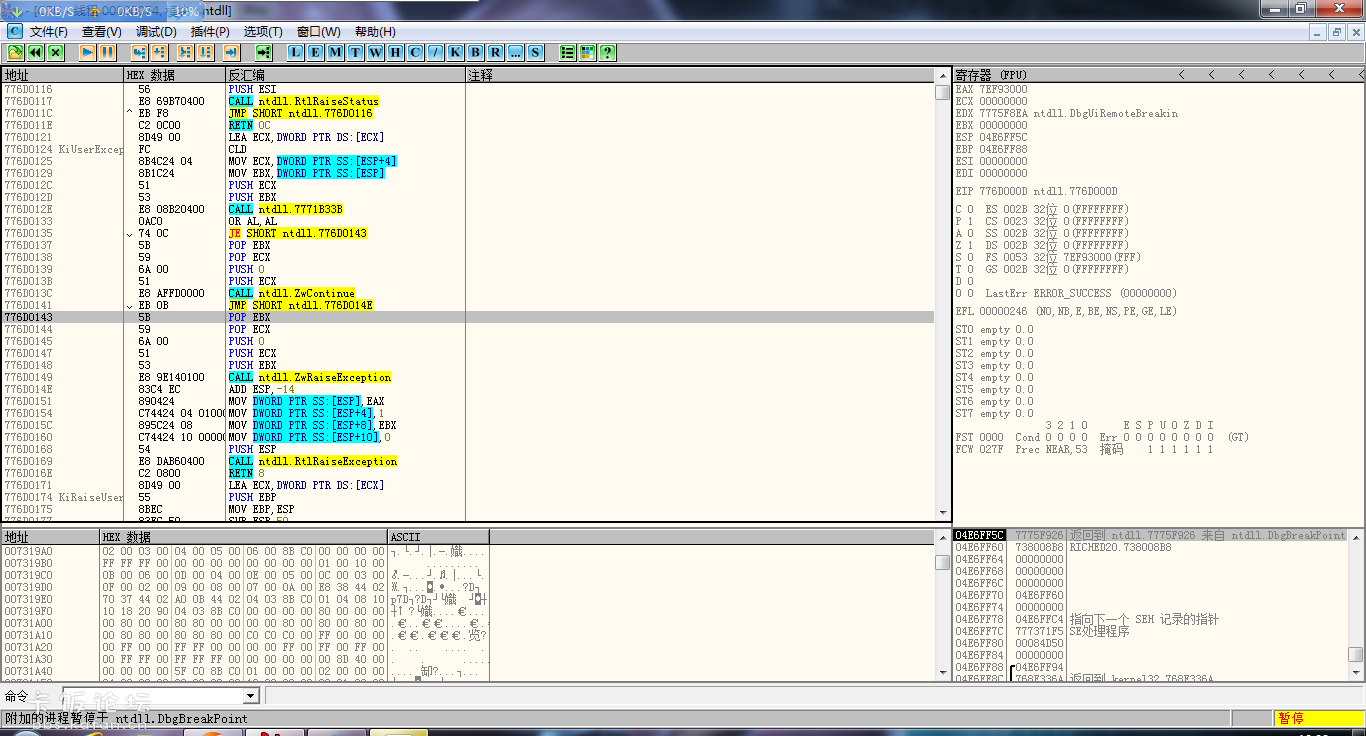Show Executable modules with E button

(x=316, y=52)
